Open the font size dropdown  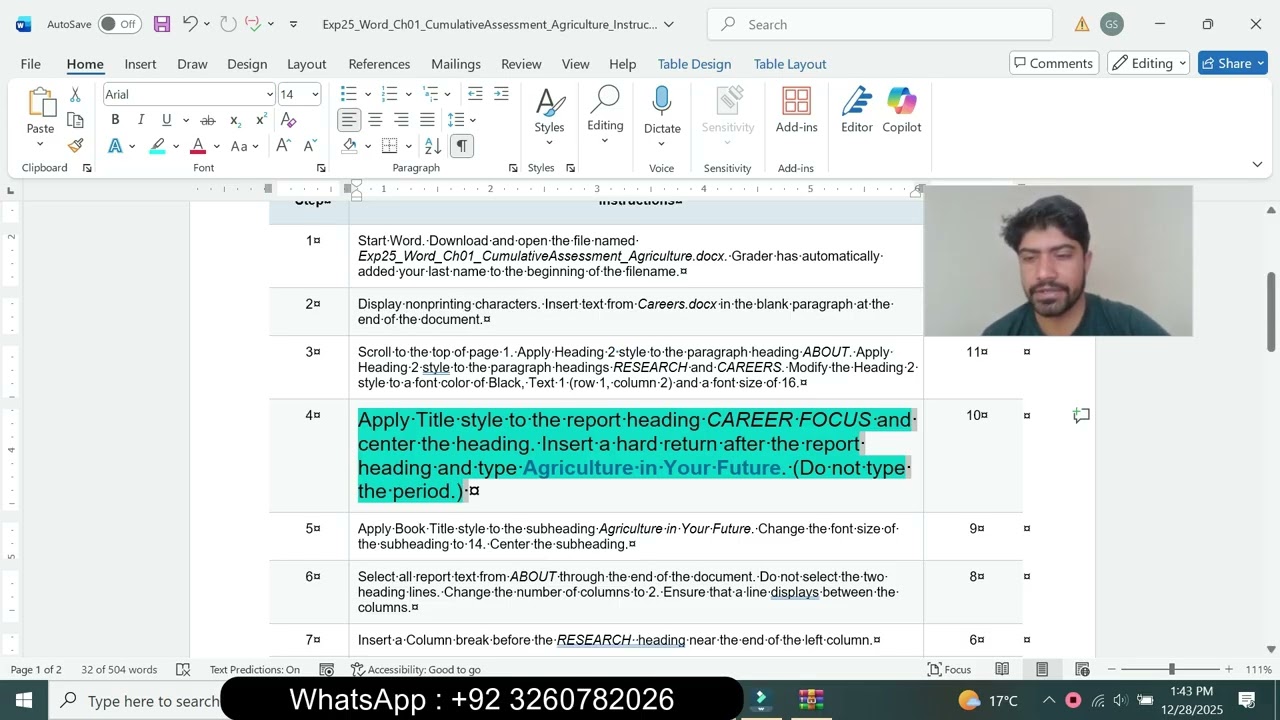click(315, 94)
